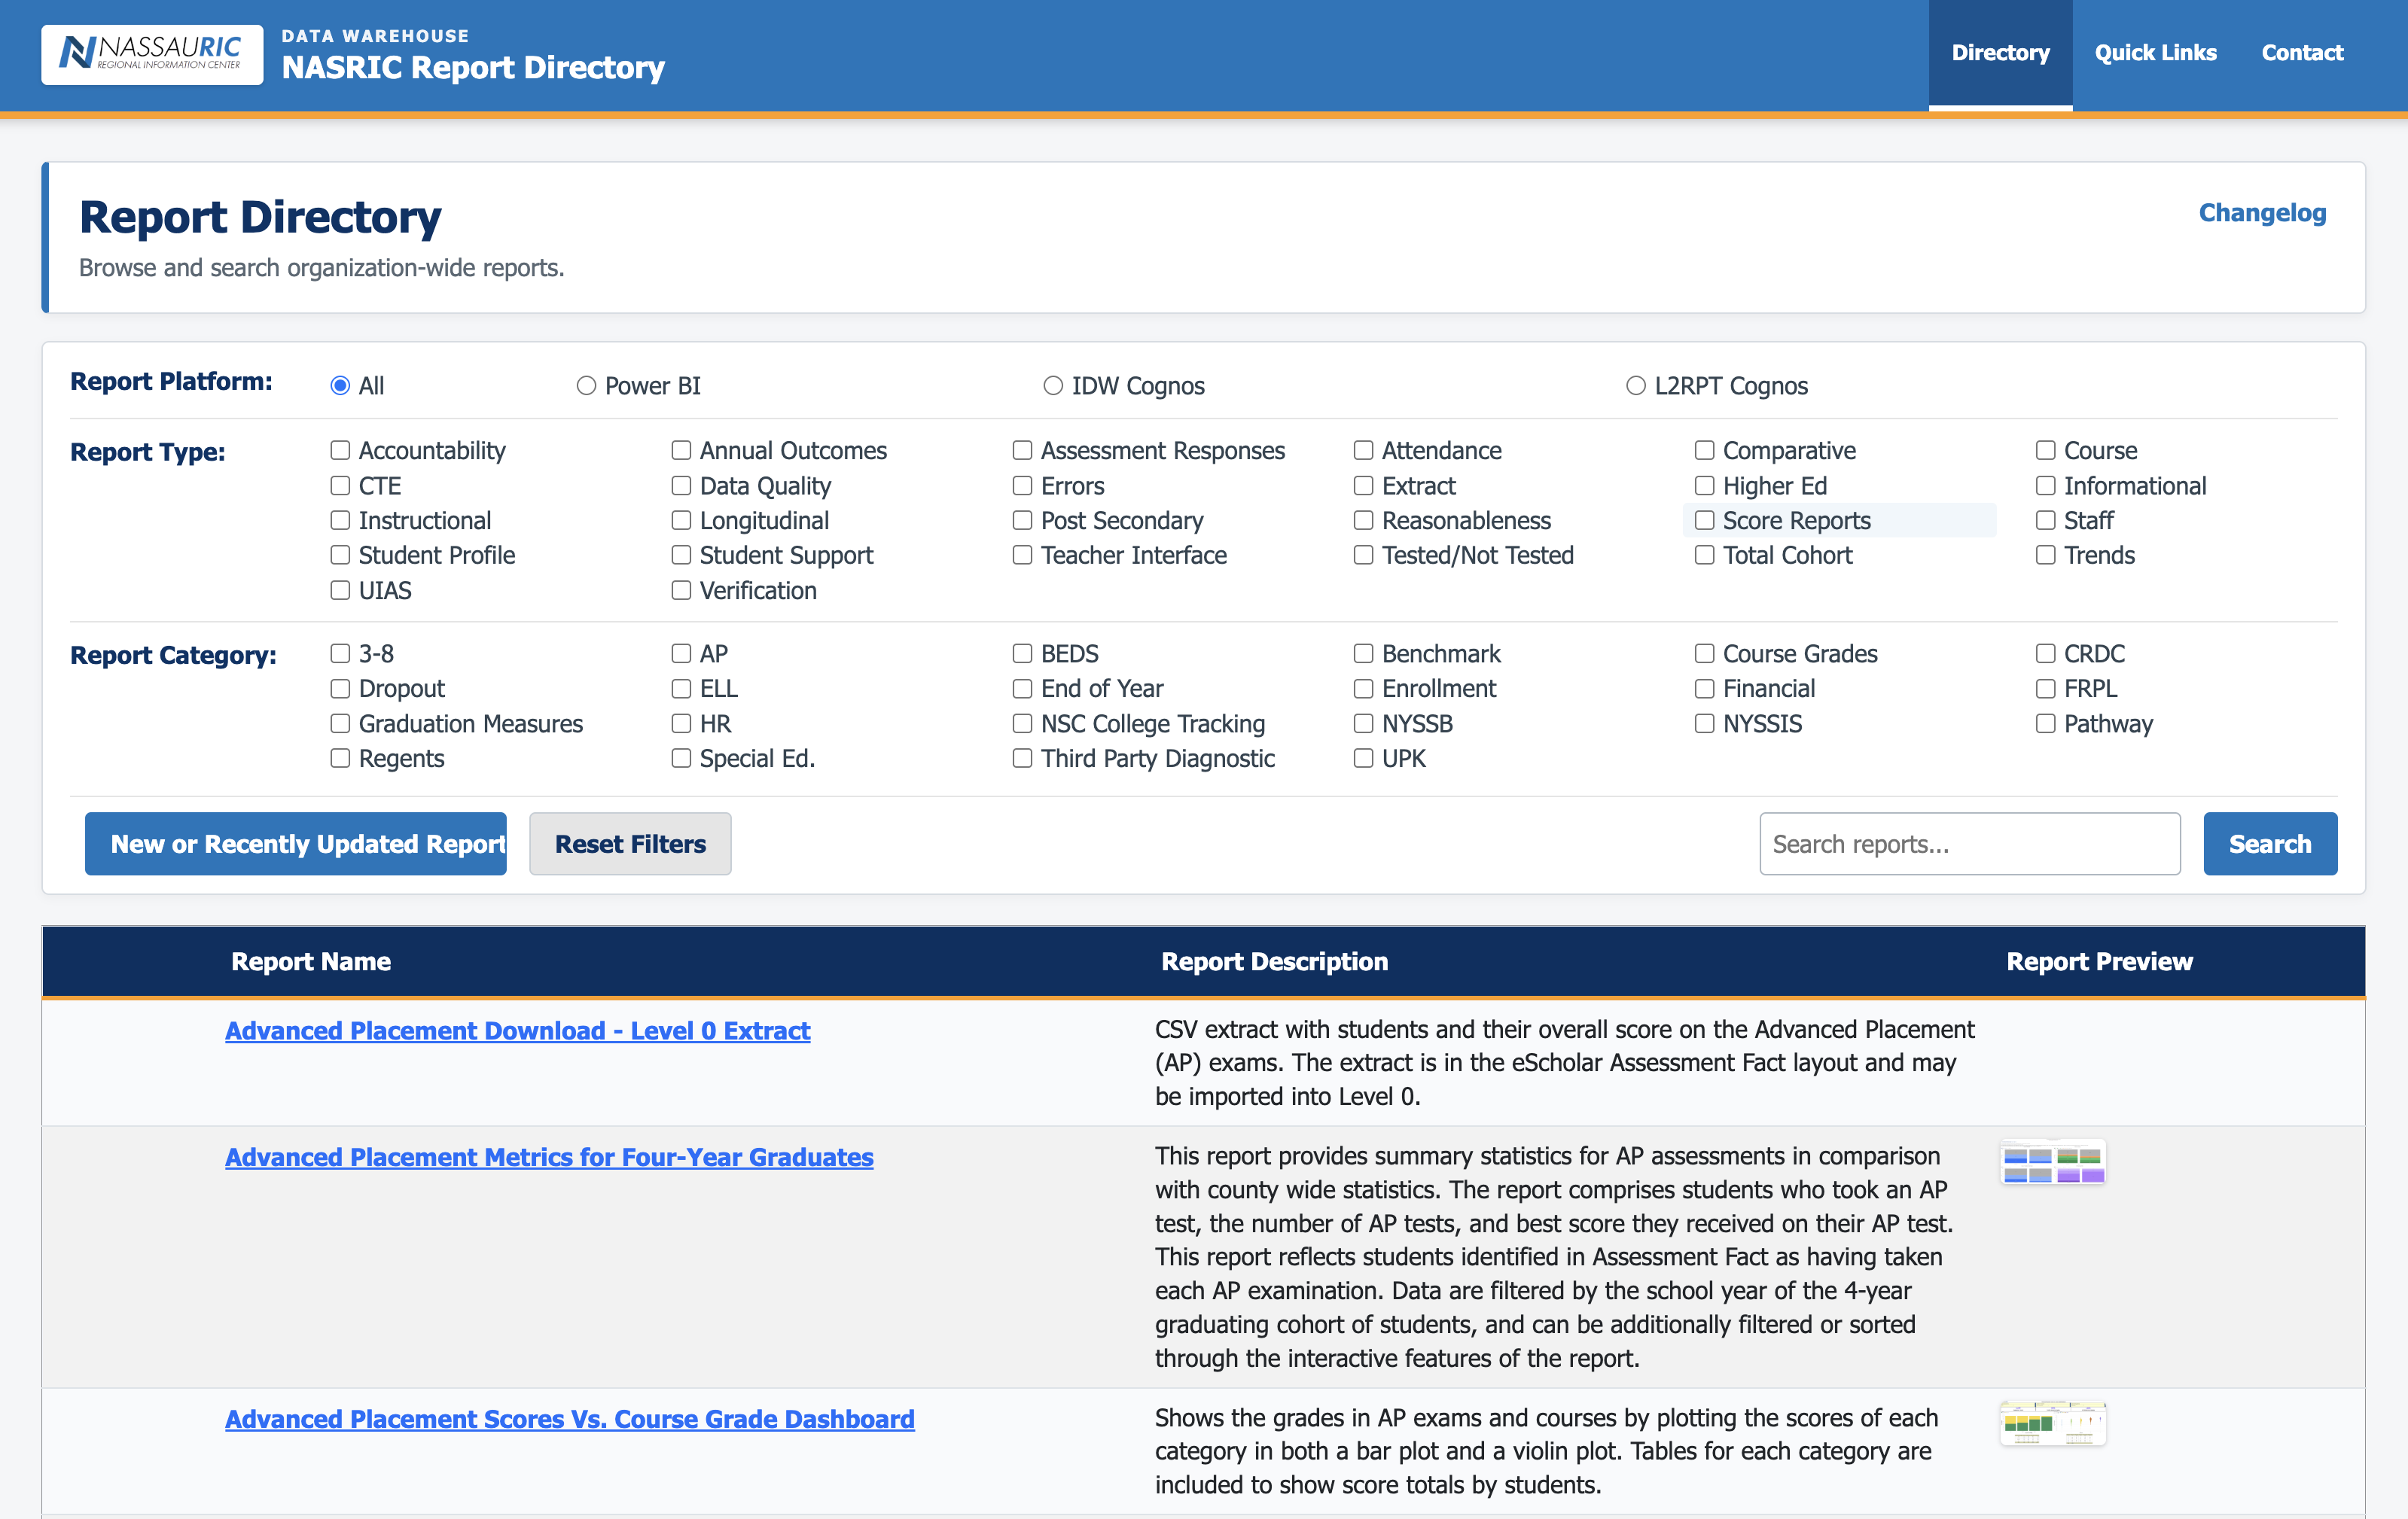Check the End of Year checkbox
Viewport: 2408px width, 1519px height.
(x=1022, y=689)
